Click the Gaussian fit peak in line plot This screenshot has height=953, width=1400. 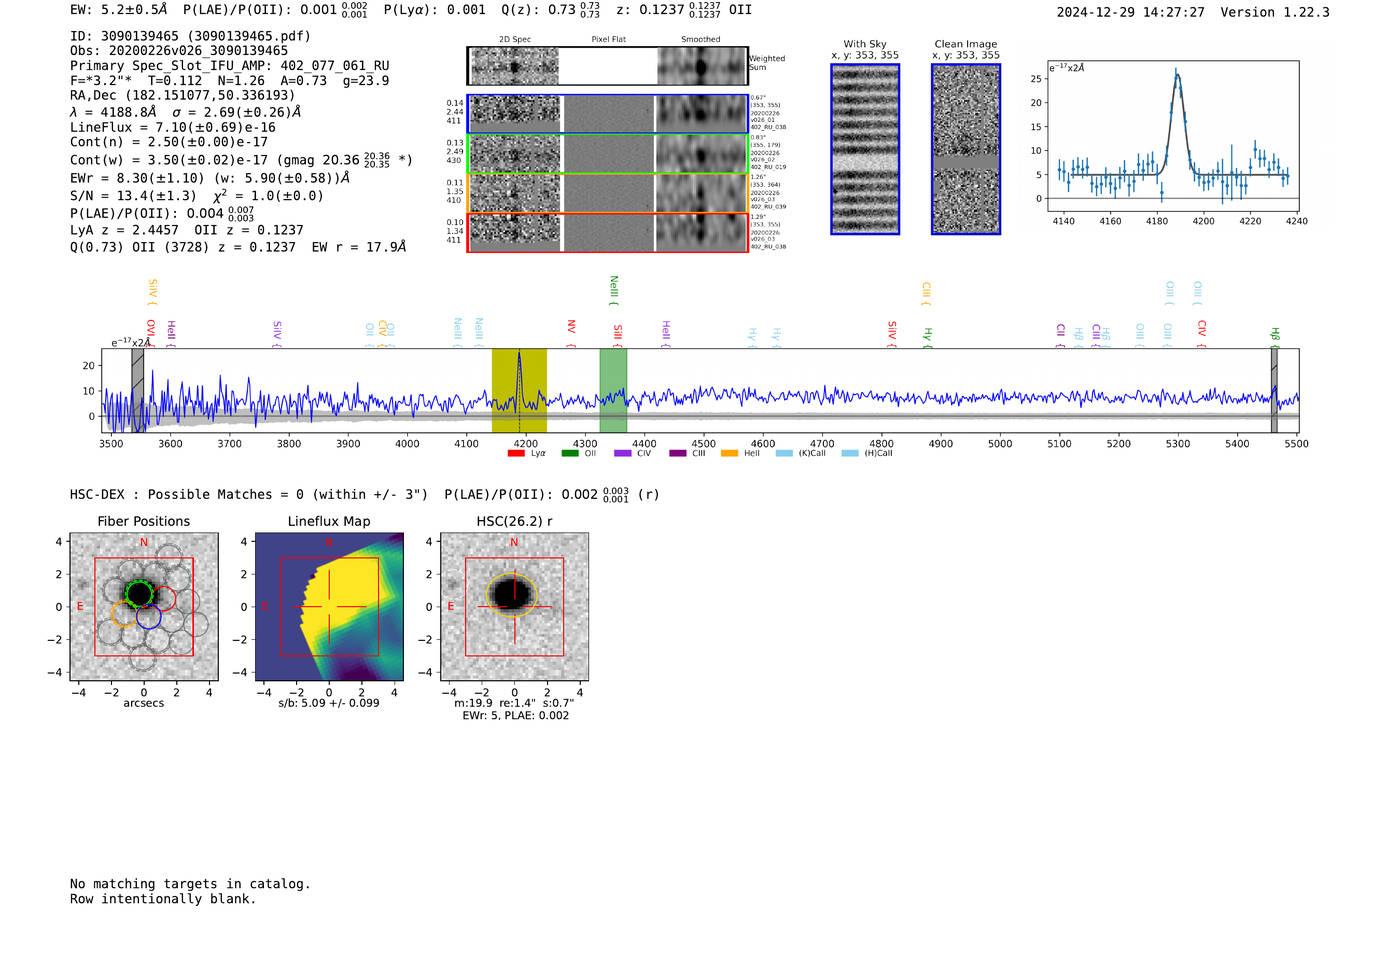point(1176,74)
